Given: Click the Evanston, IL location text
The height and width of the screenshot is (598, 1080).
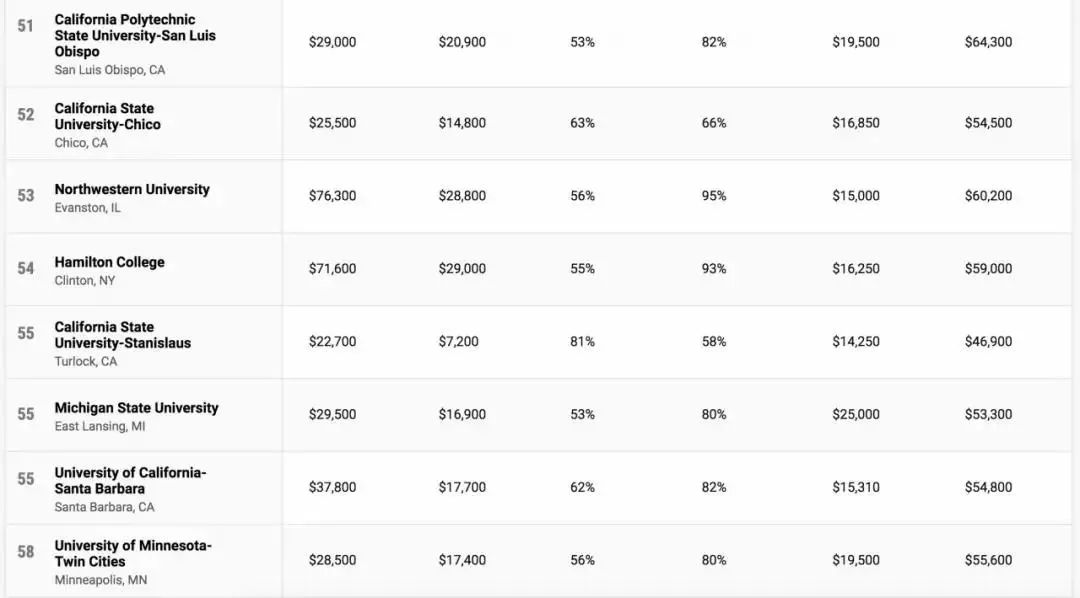Looking at the screenshot, I should click(x=87, y=208).
